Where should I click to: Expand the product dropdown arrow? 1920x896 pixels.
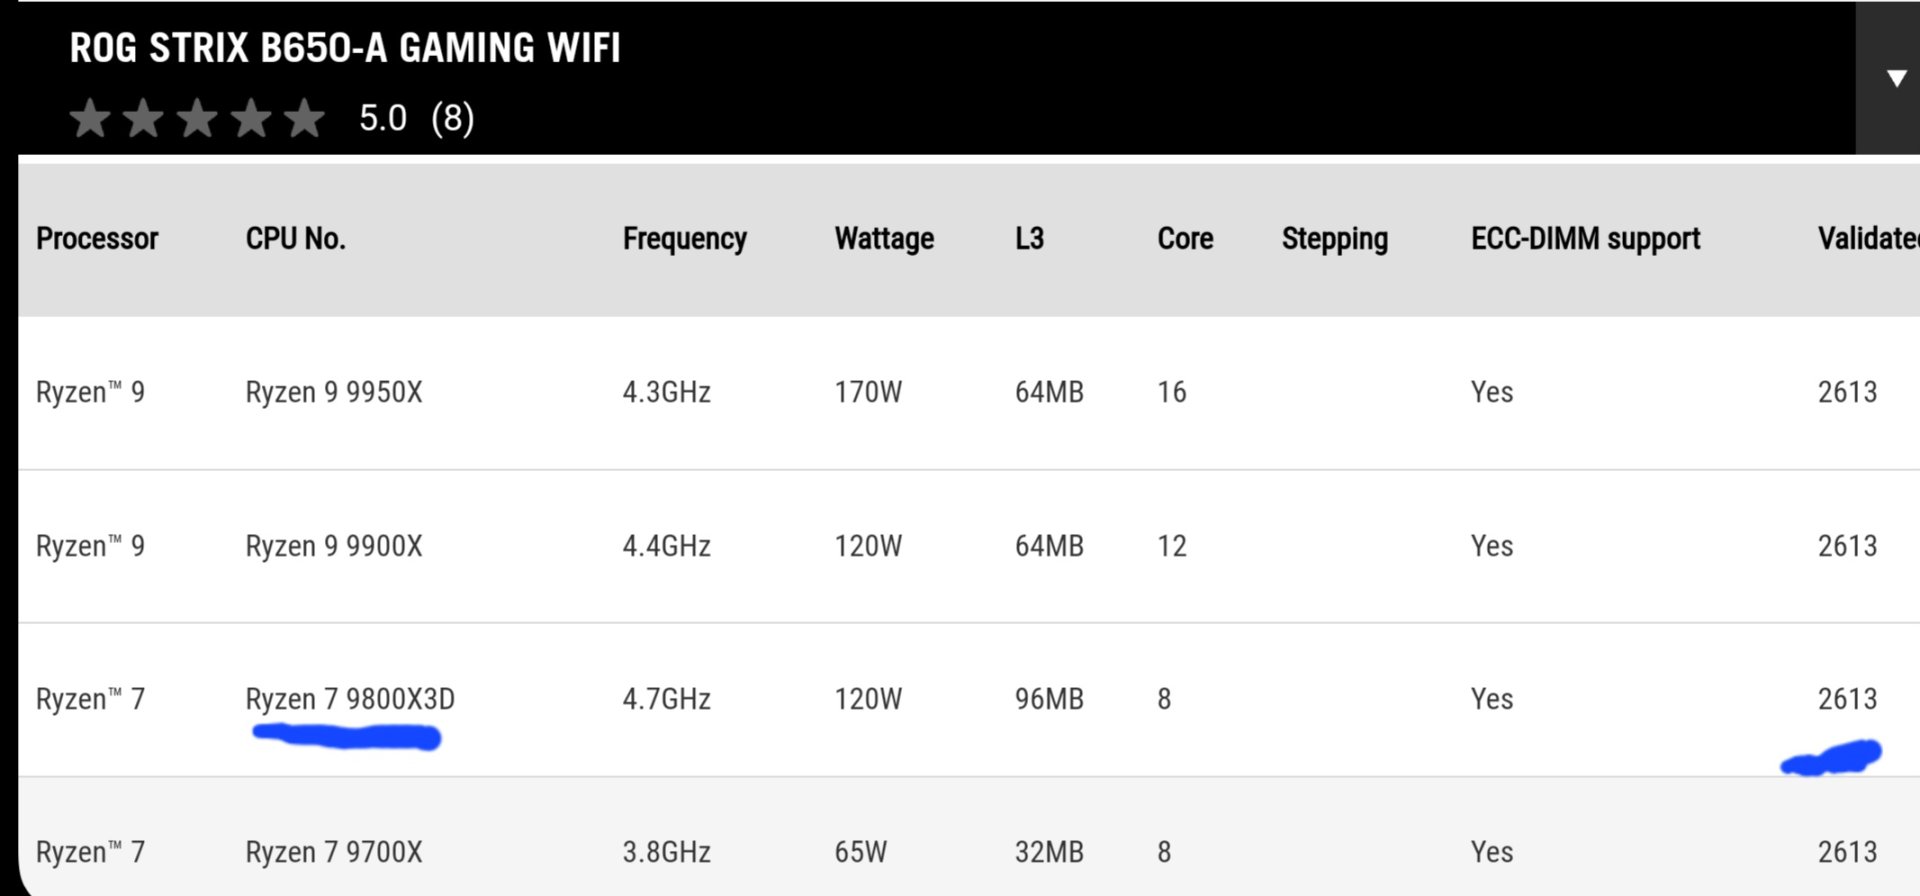(x=1895, y=78)
